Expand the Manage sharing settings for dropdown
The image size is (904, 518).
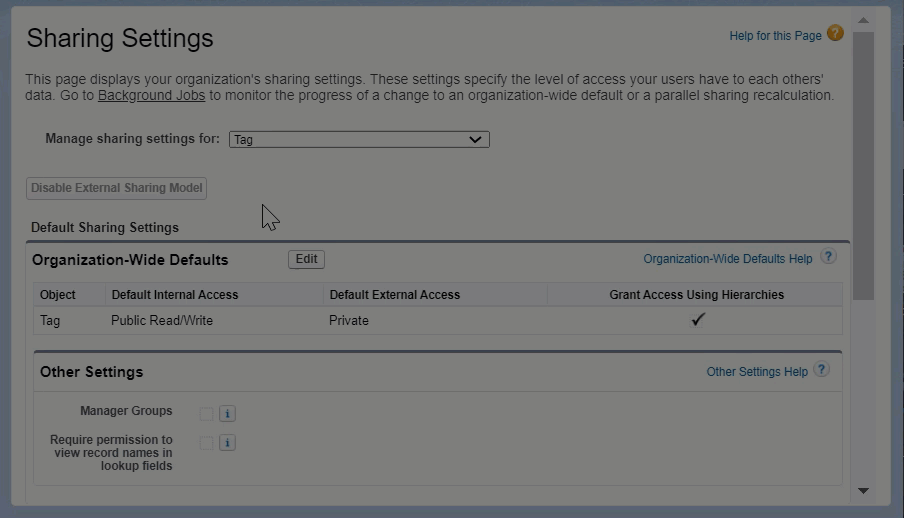(359, 140)
